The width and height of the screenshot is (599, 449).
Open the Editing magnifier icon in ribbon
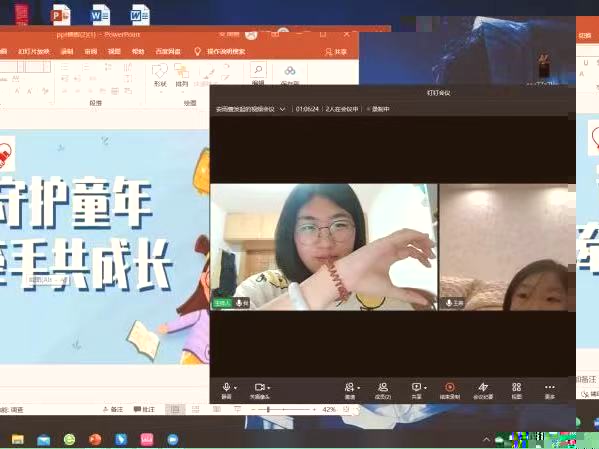(258, 74)
